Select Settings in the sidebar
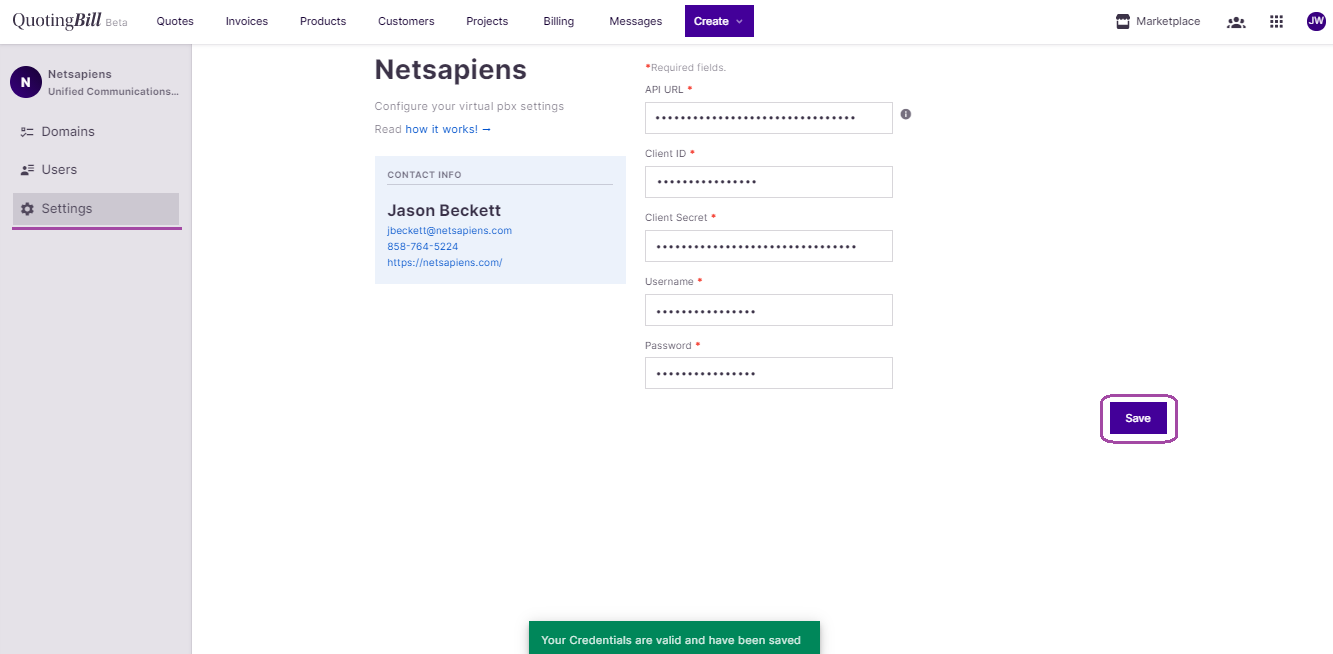Viewport: 1333px width, 654px height. (x=67, y=209)
